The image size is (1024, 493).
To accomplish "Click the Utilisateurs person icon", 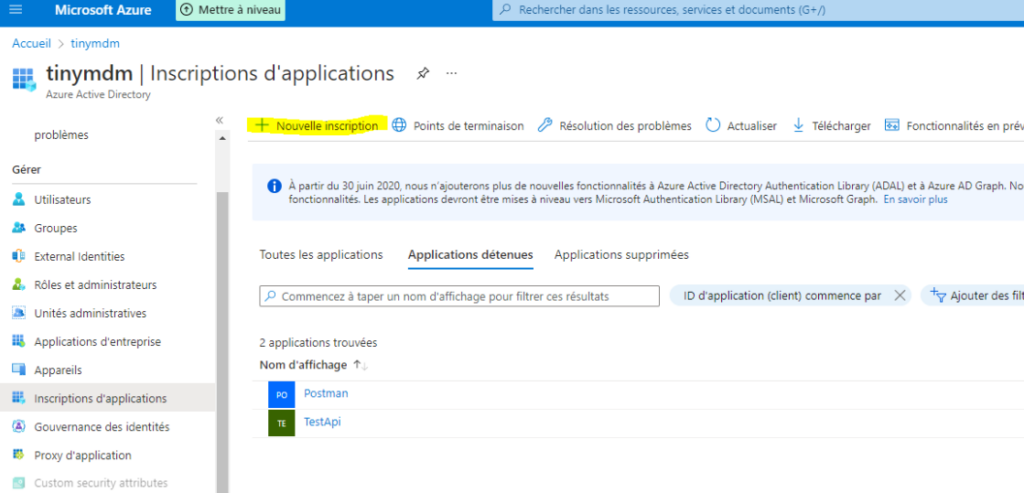I will pos(19,199).
